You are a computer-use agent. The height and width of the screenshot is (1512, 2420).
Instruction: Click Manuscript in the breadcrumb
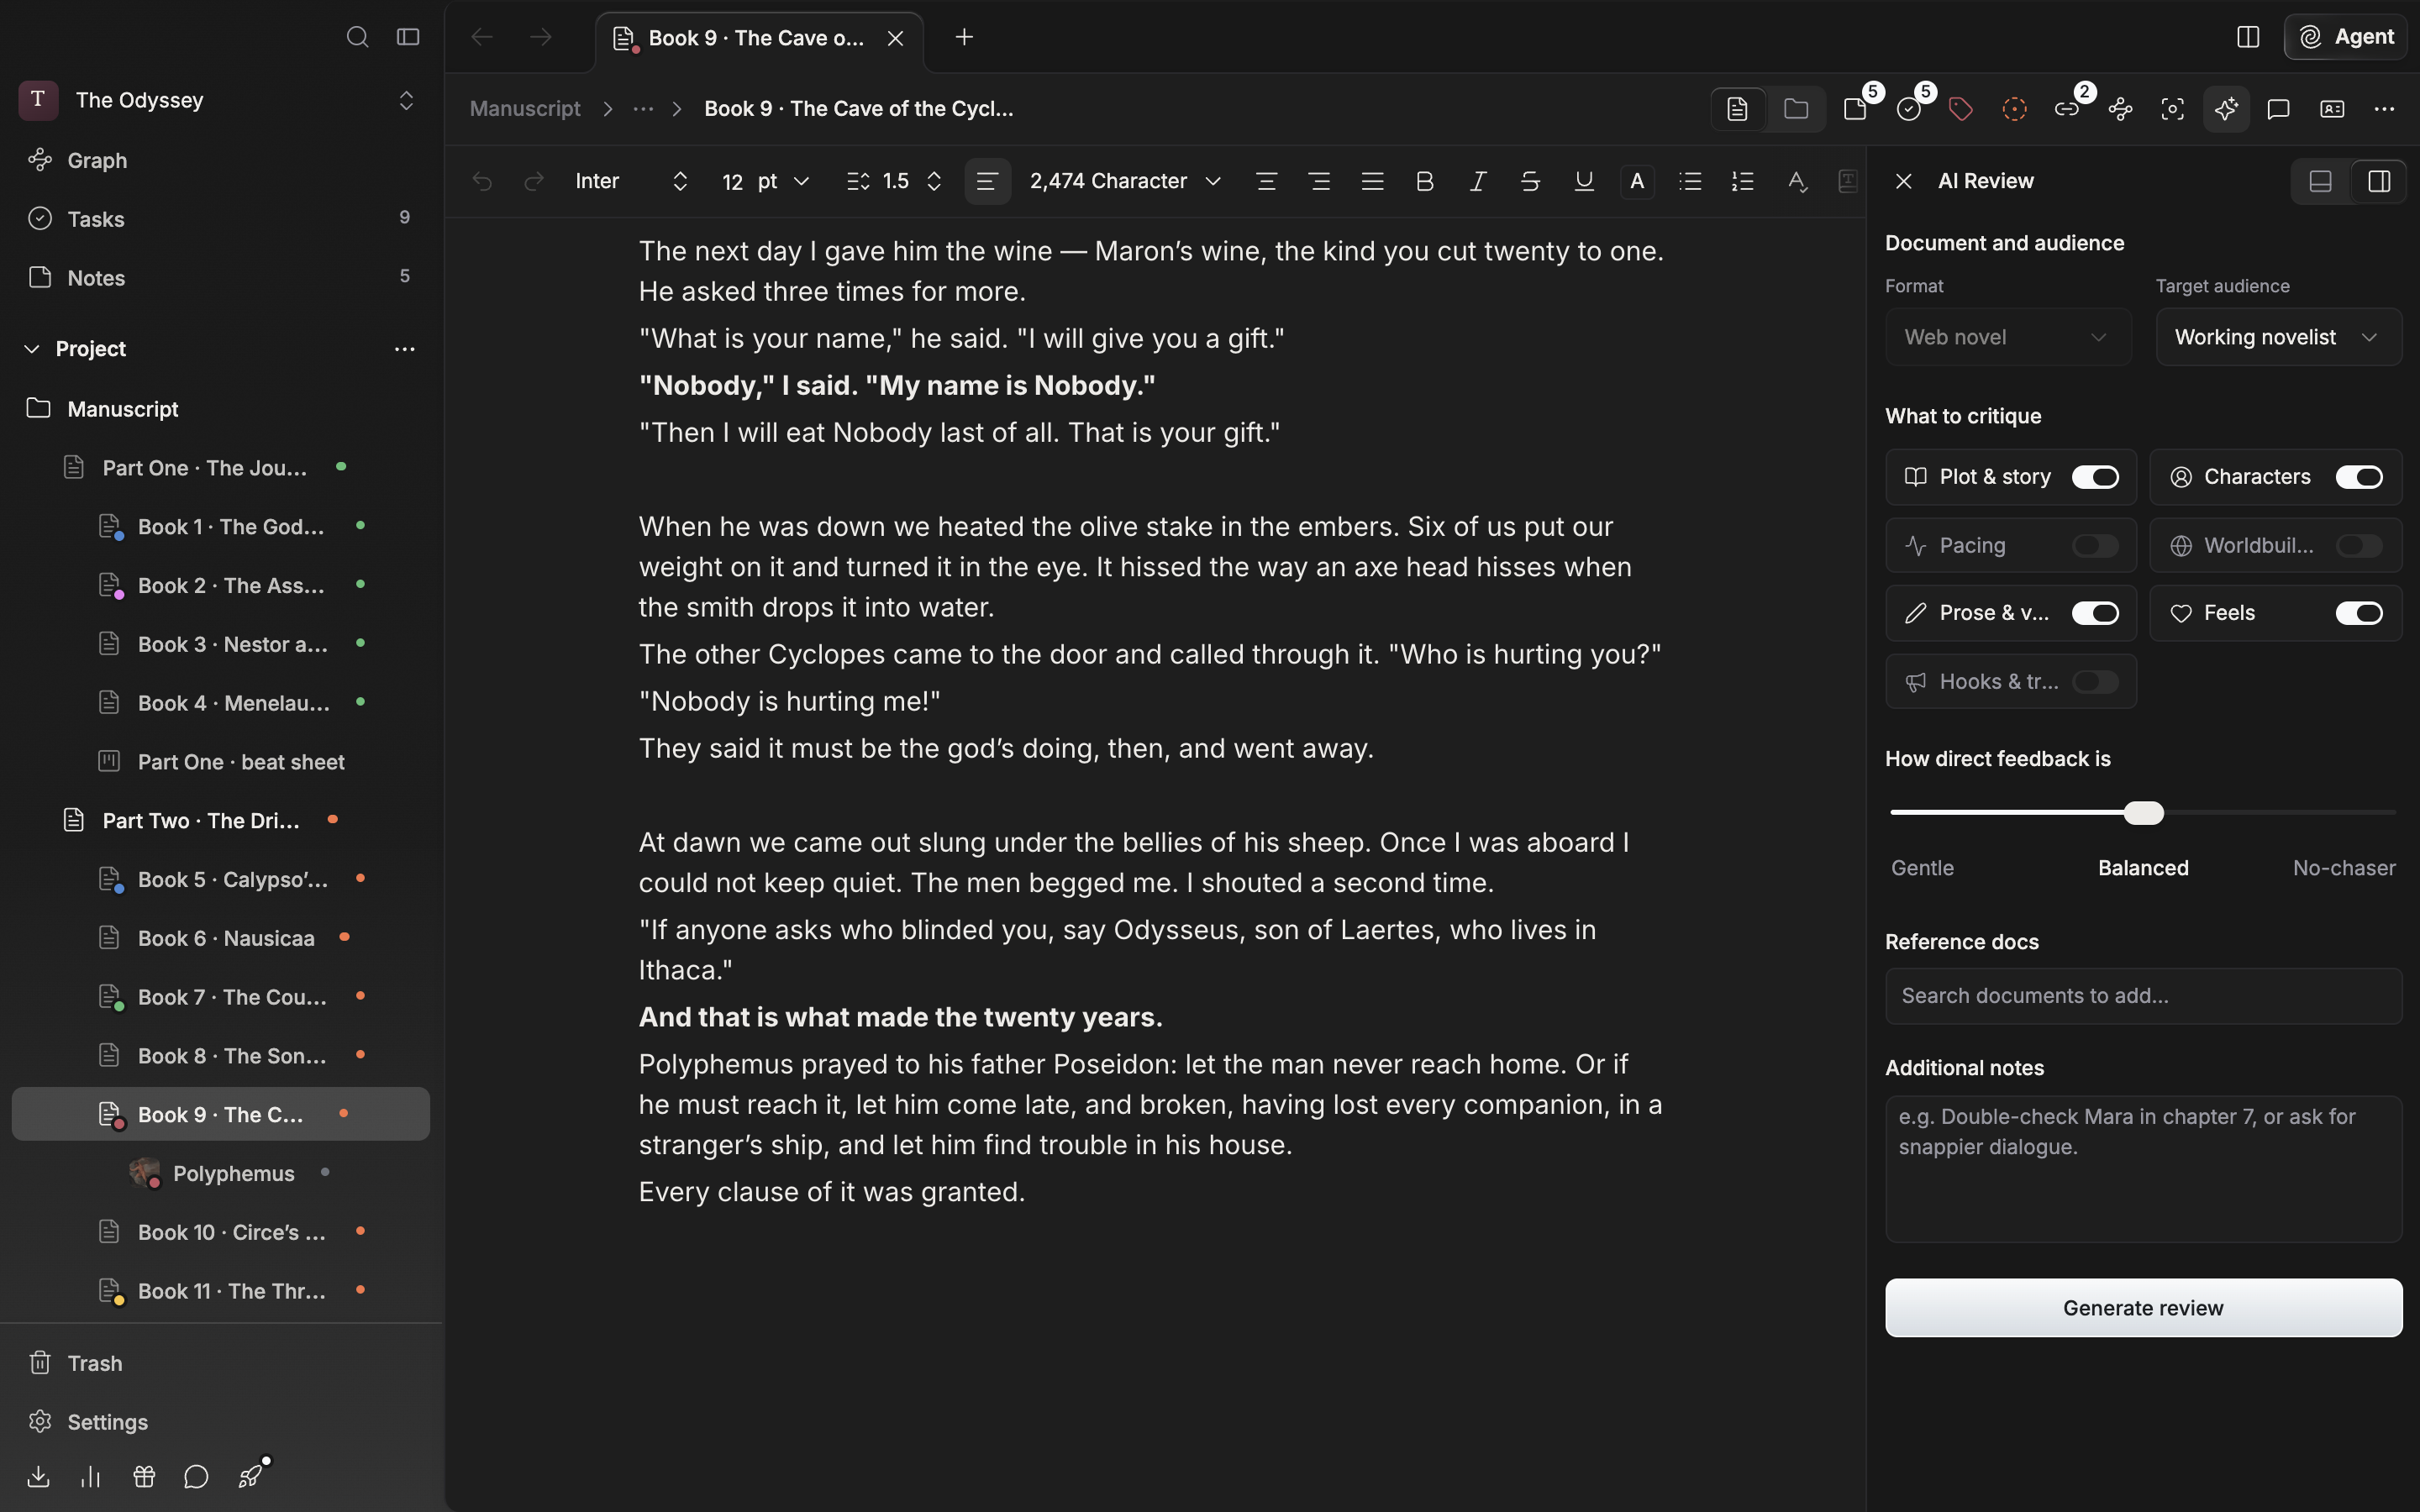pos(525,109)
